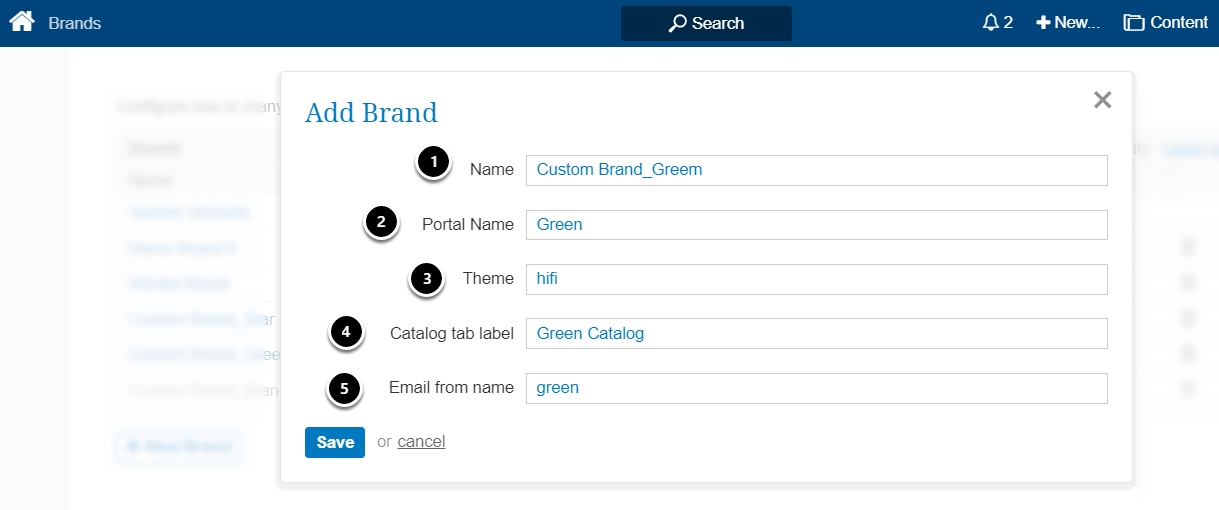Screen dimensions: 1219x510
Task: Click the cancel link
Action: [421, 442]
